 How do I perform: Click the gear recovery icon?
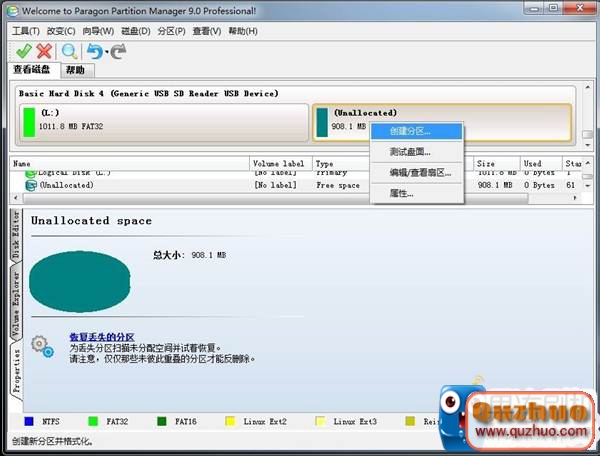(x=43, y=346)
